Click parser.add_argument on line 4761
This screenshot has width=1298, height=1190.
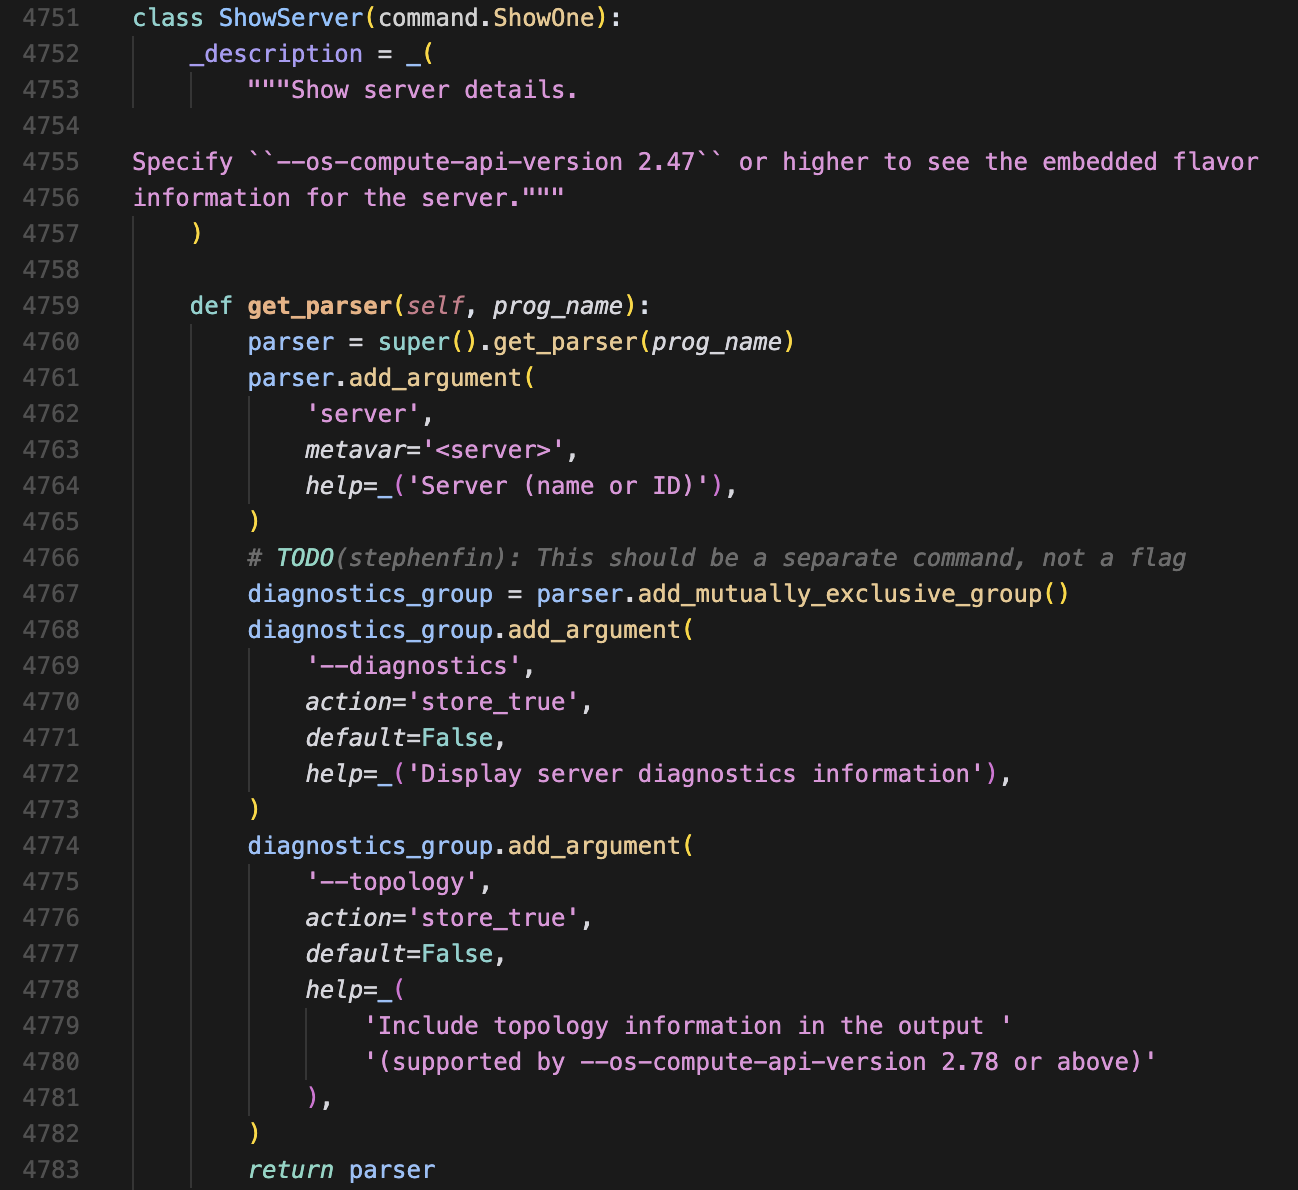(384, 378)
